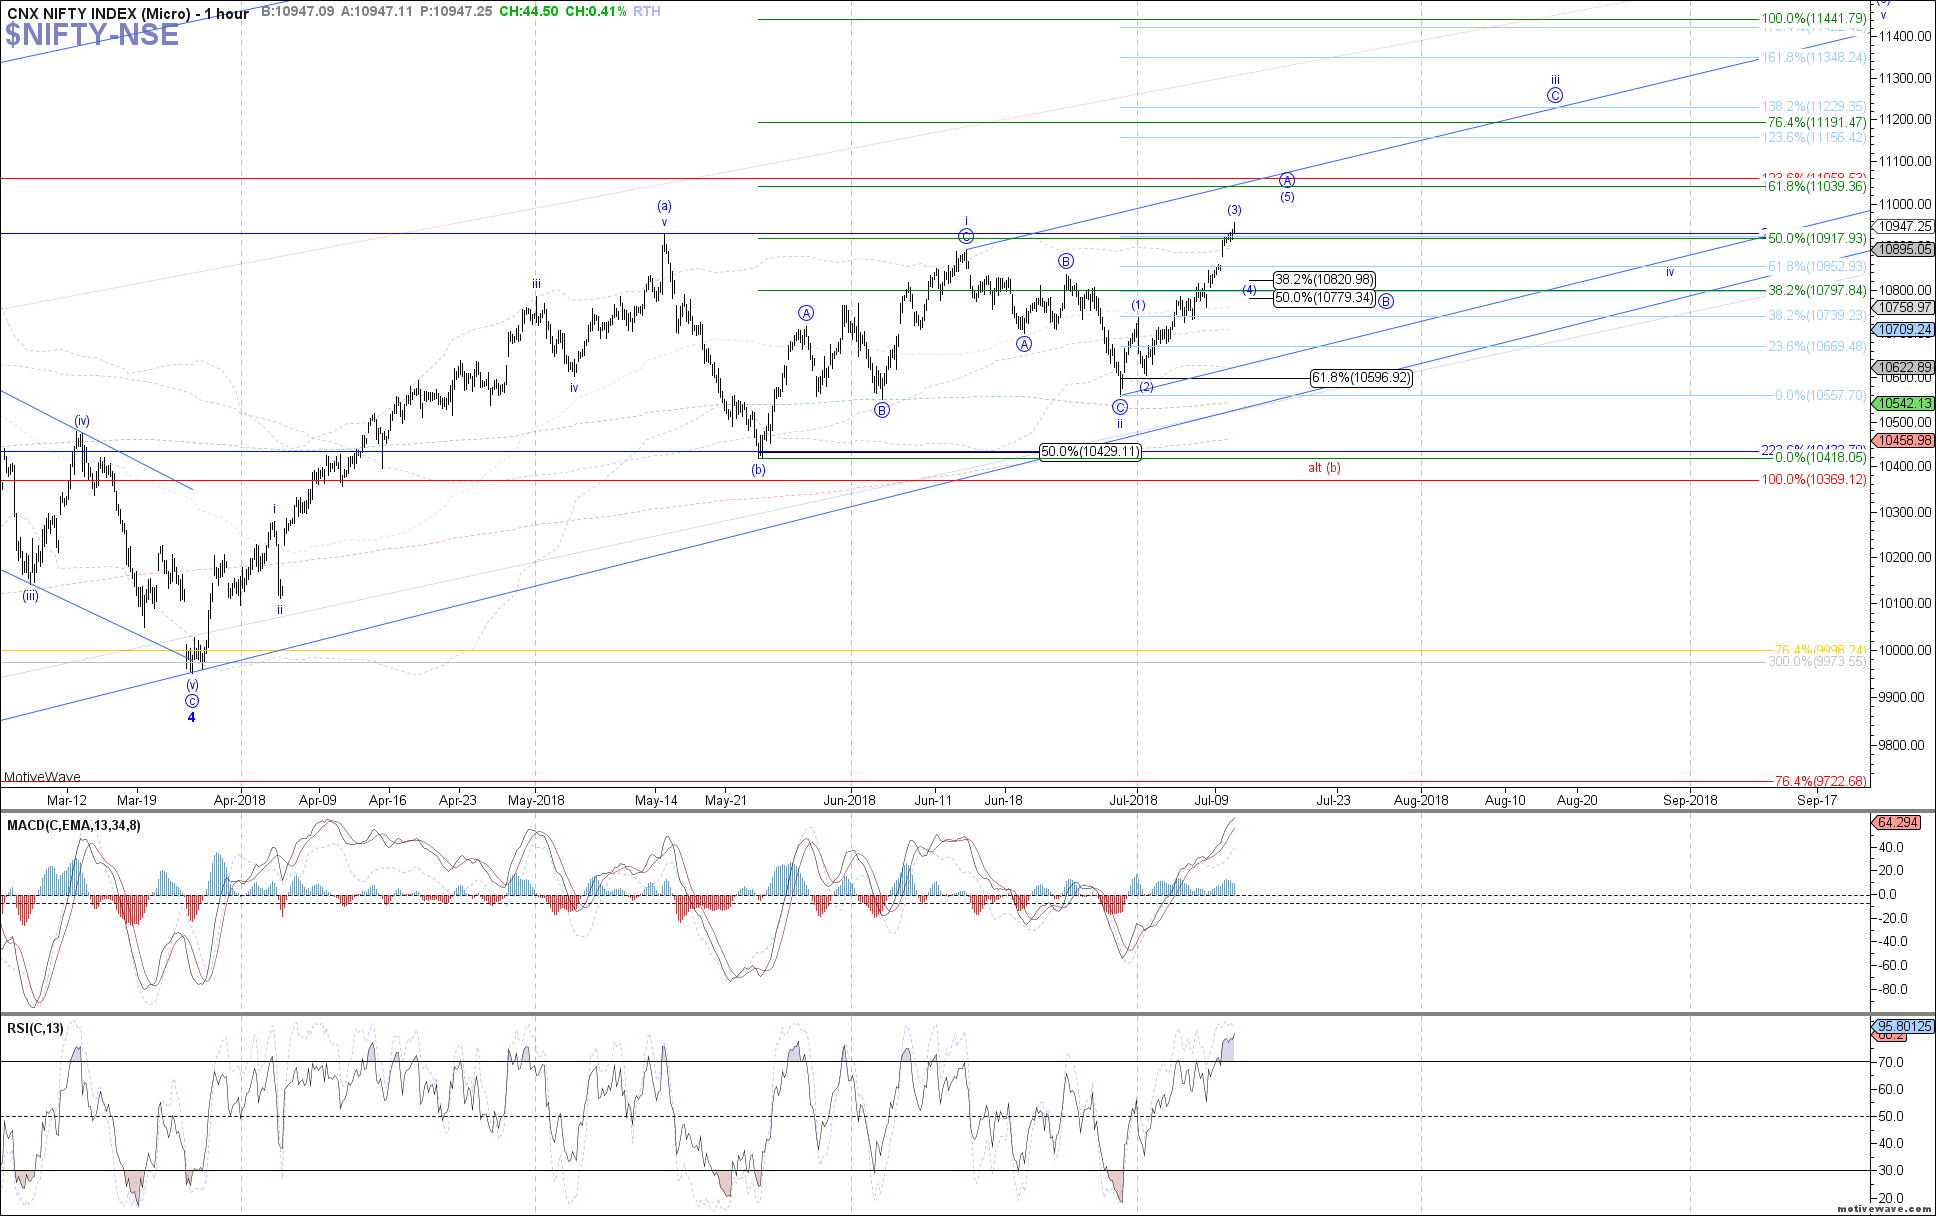Select the boxed 50.0%(10429.11) label
Image resolution: width=1936 pixels, height=1216 pixels.
(x=1090, y=452)
